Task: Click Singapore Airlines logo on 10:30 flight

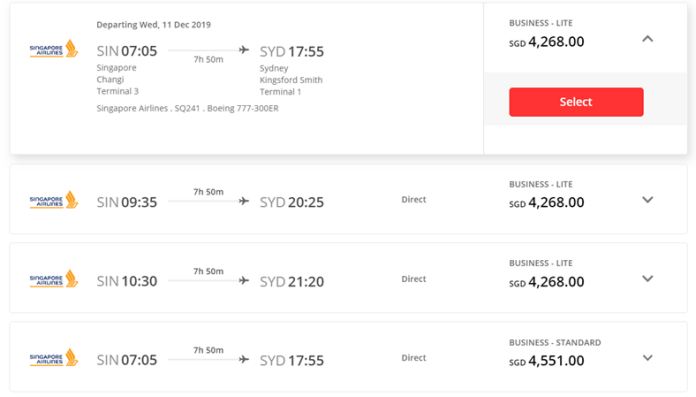Action: point(54,279)
